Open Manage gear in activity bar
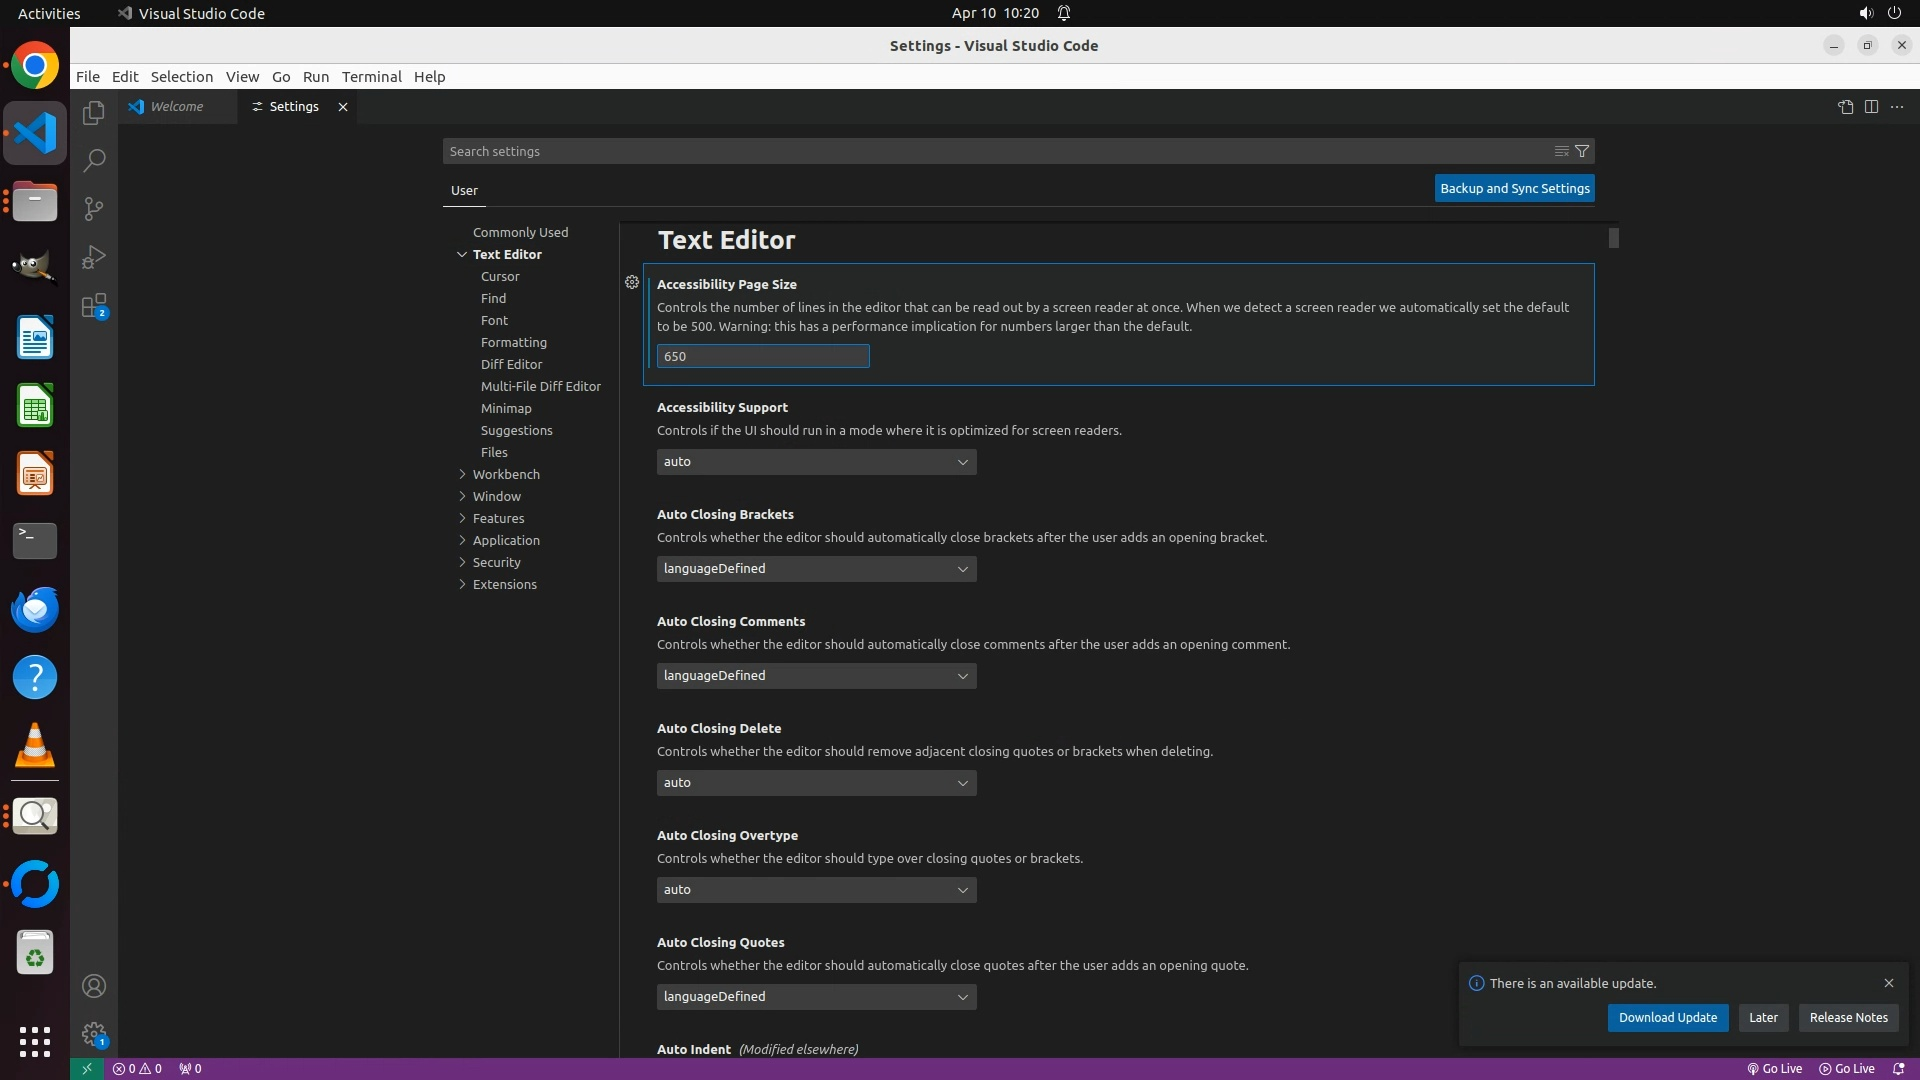 point(94,1034)
